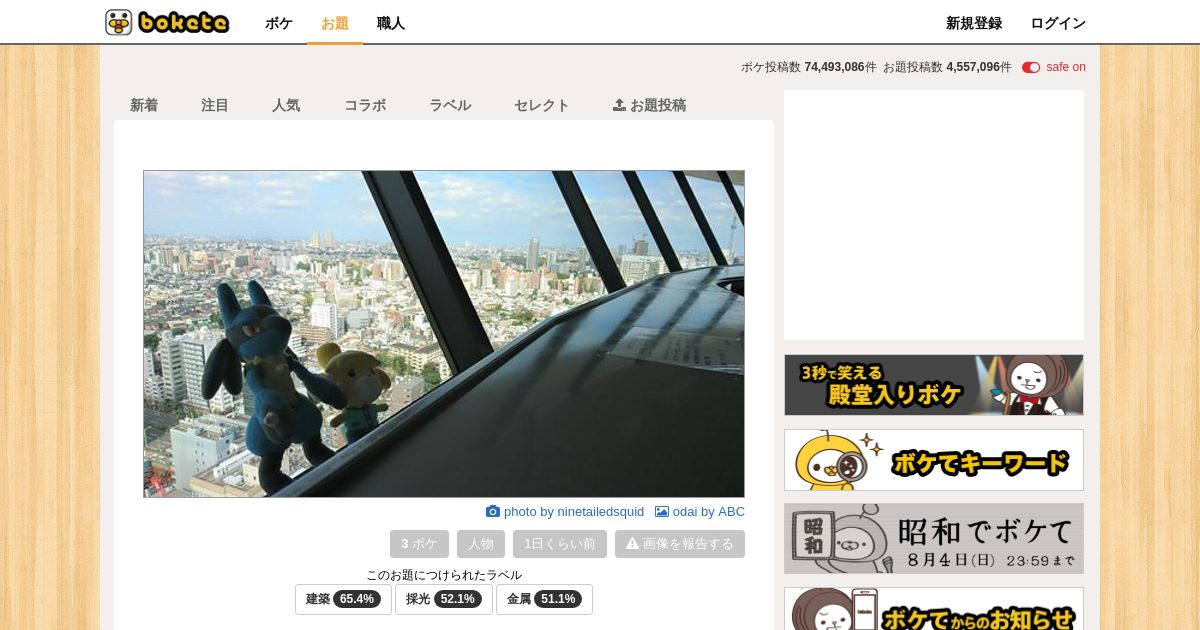Open the 昭和でボケて banner
Screen dimensions: 1200x630
pyautogui.click(x=934, y=538)
